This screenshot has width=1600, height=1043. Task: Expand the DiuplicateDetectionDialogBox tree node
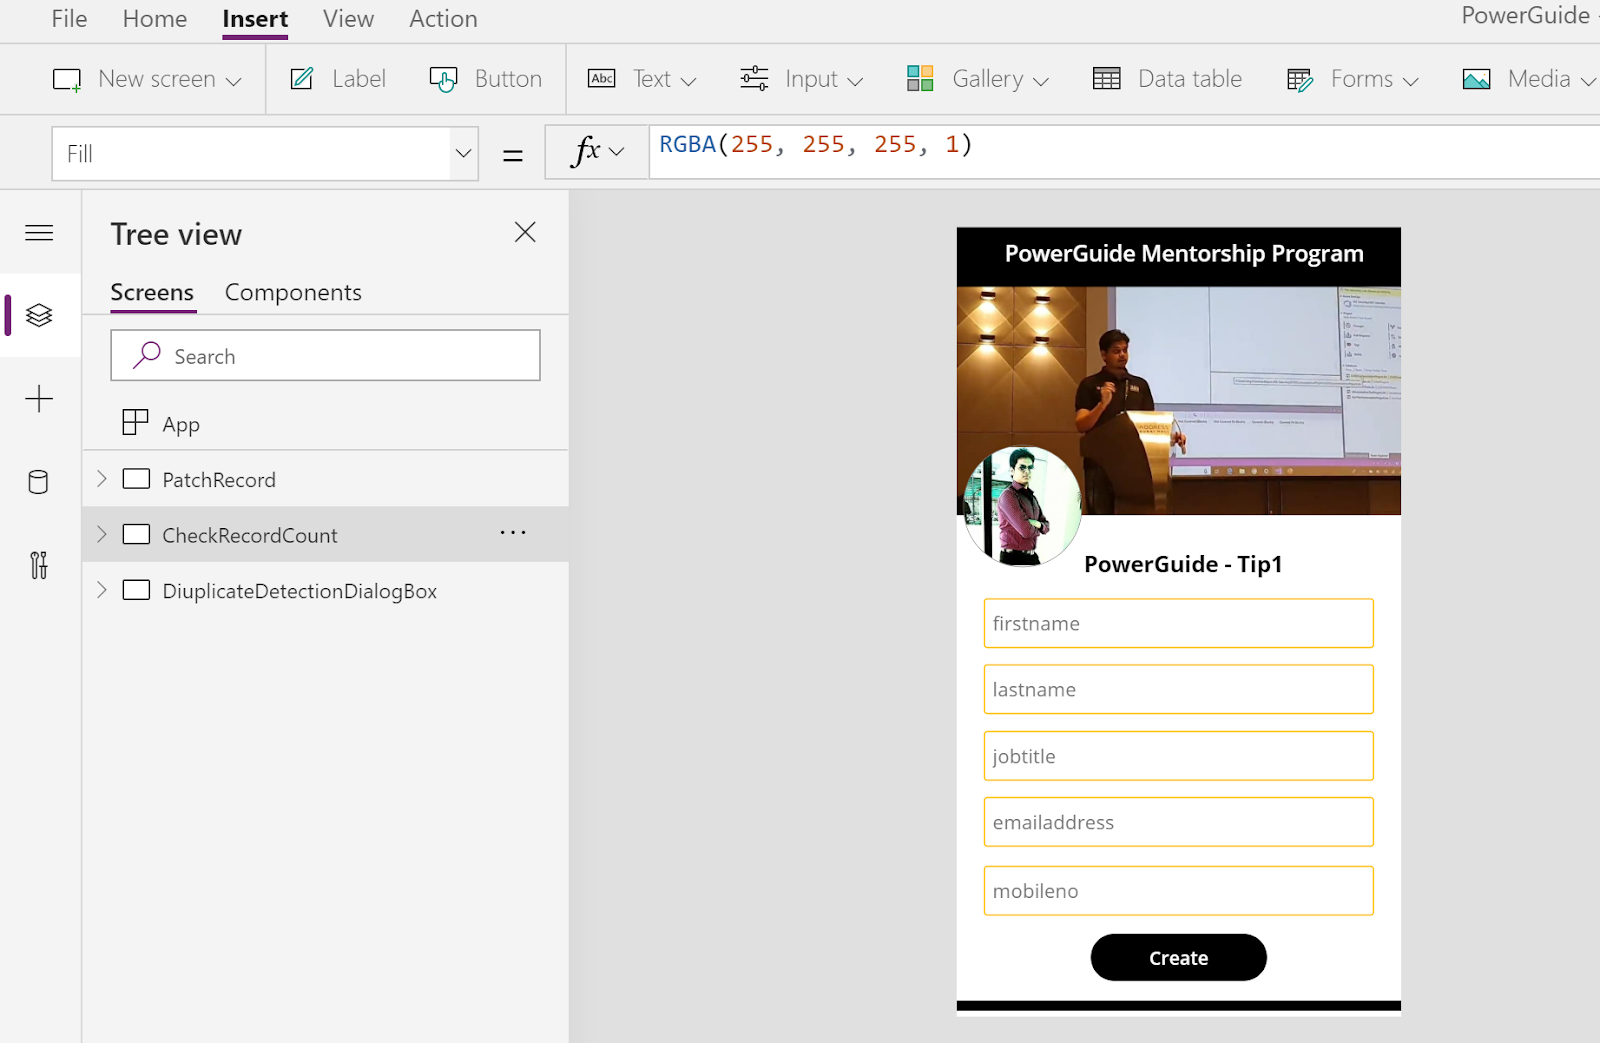pyautogui.click(x=101, y=590)
